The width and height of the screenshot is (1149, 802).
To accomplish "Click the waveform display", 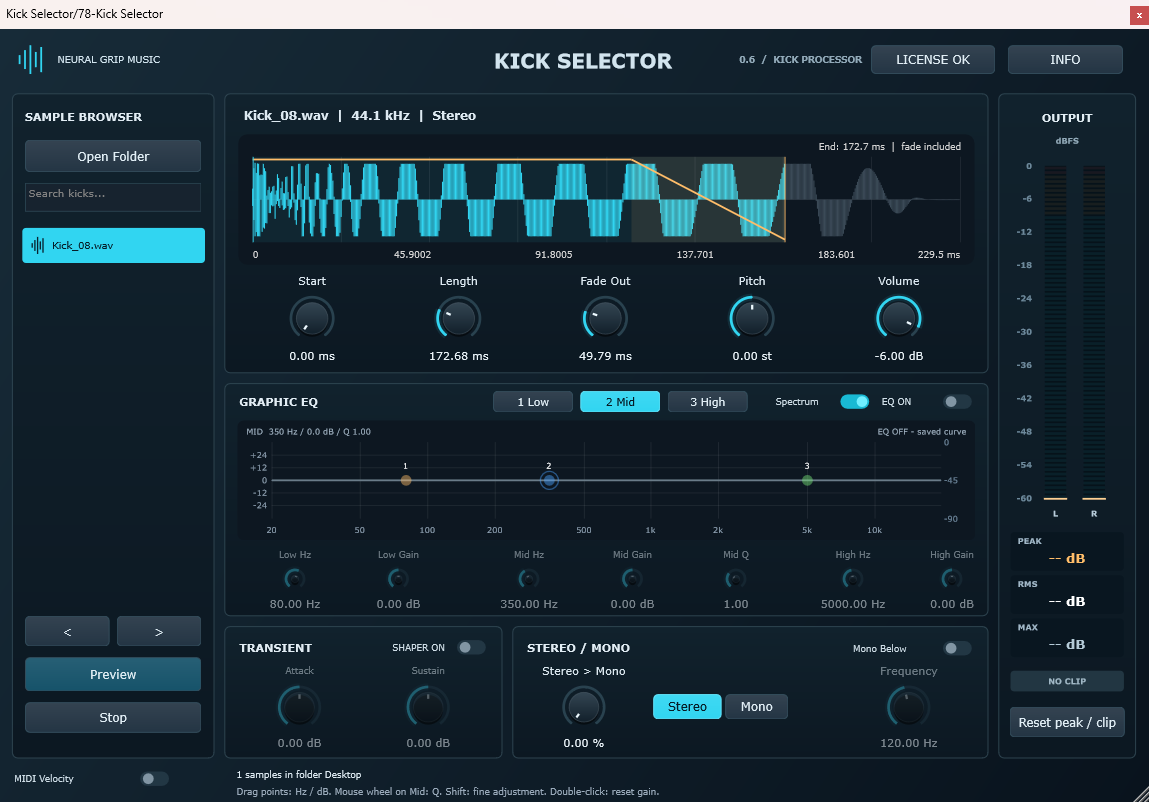I will 606,199.
